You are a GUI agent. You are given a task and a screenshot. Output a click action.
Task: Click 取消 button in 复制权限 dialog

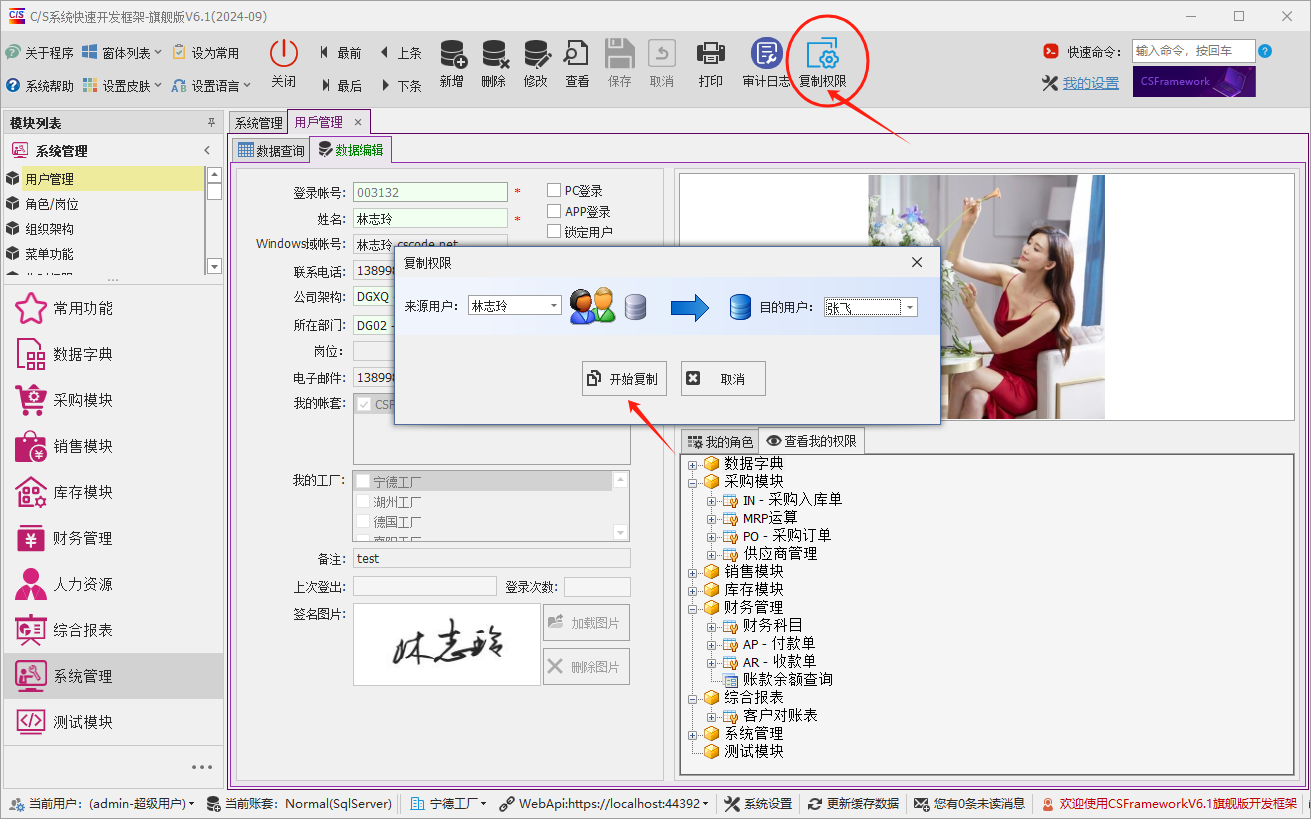point(723,379)
